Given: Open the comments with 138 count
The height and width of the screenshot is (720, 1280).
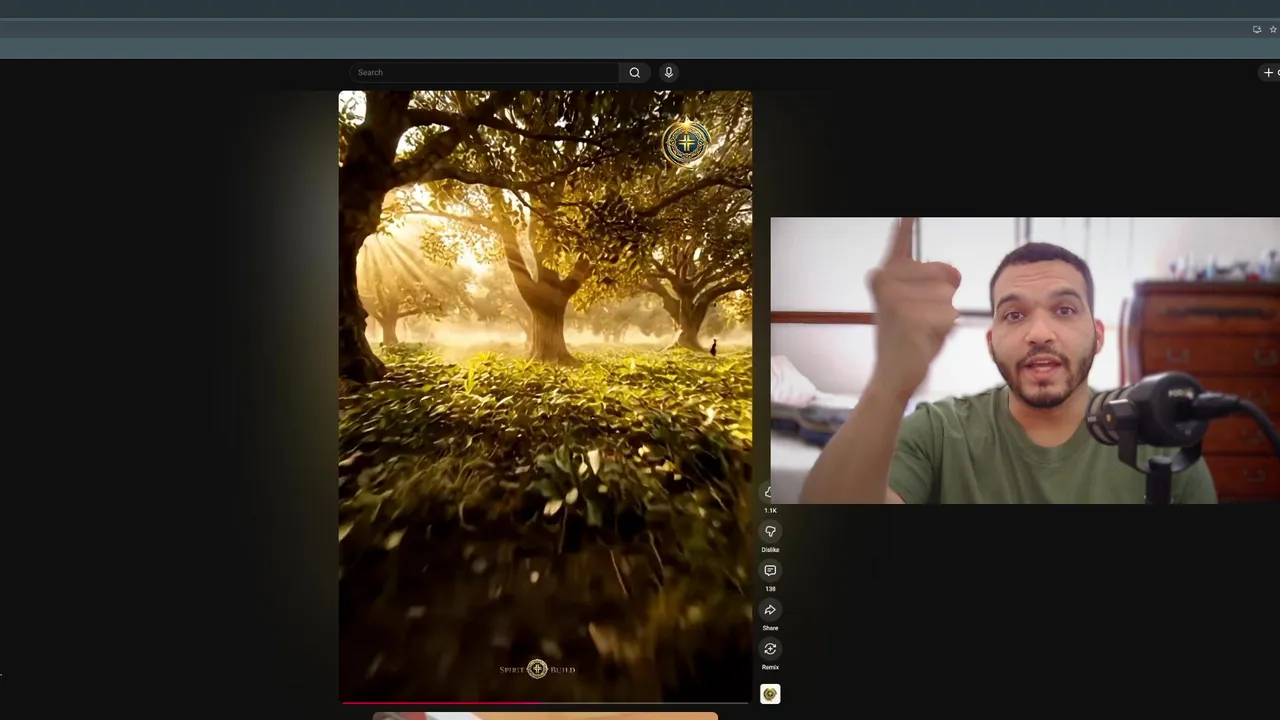Looking at the screenshot, I should [770, 571].
